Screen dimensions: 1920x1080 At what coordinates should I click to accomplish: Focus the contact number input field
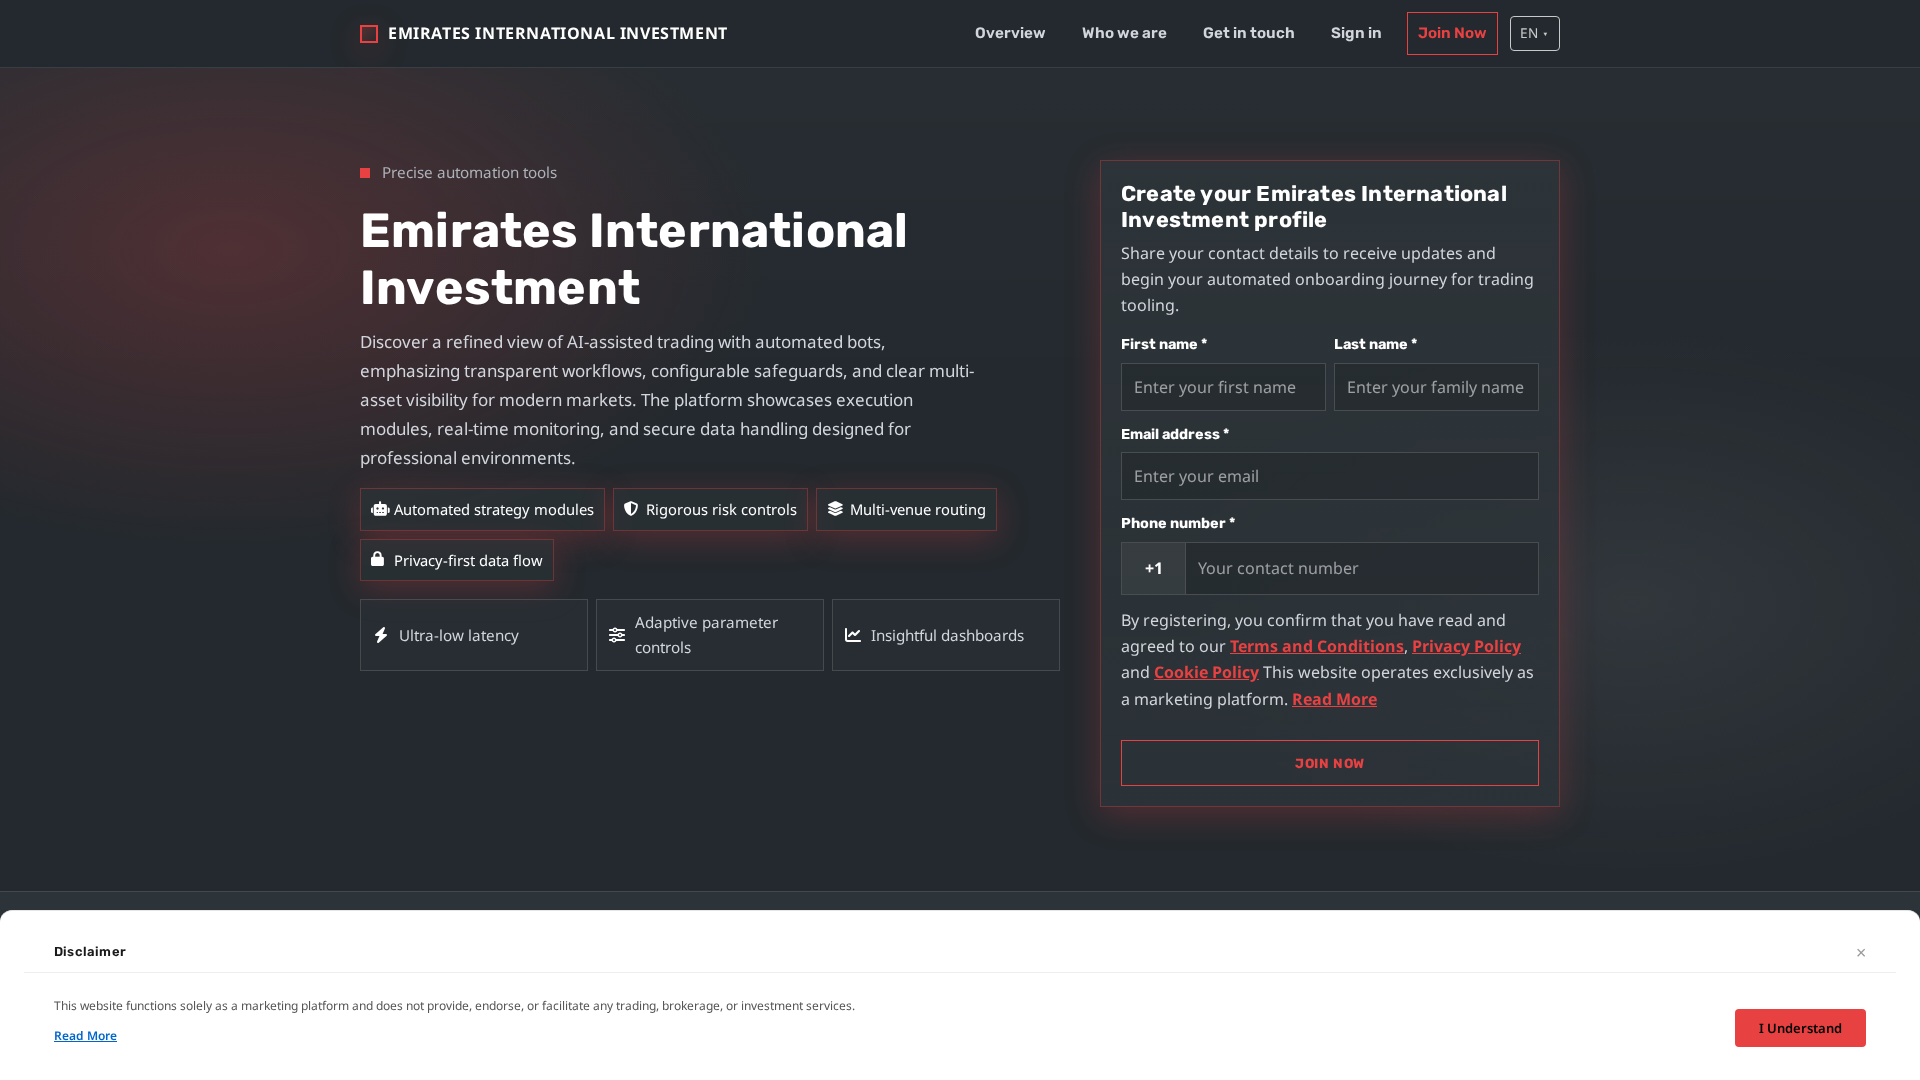pyautogui.click(x=1362, y=568)
